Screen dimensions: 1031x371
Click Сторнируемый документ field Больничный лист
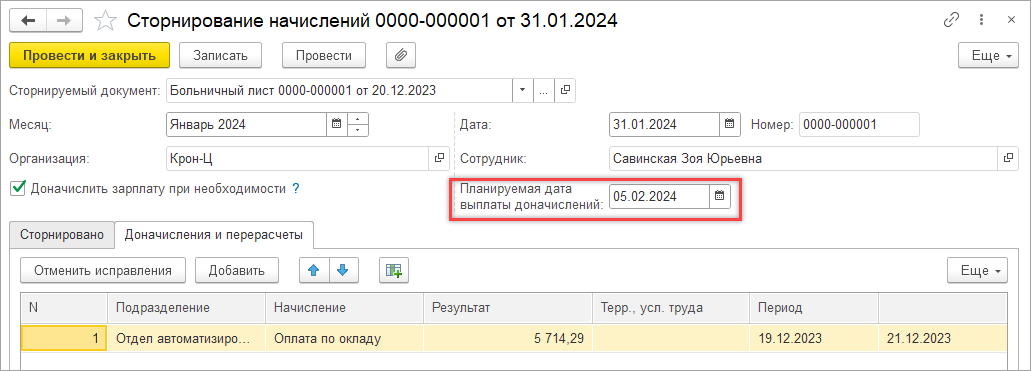[339, 91]
